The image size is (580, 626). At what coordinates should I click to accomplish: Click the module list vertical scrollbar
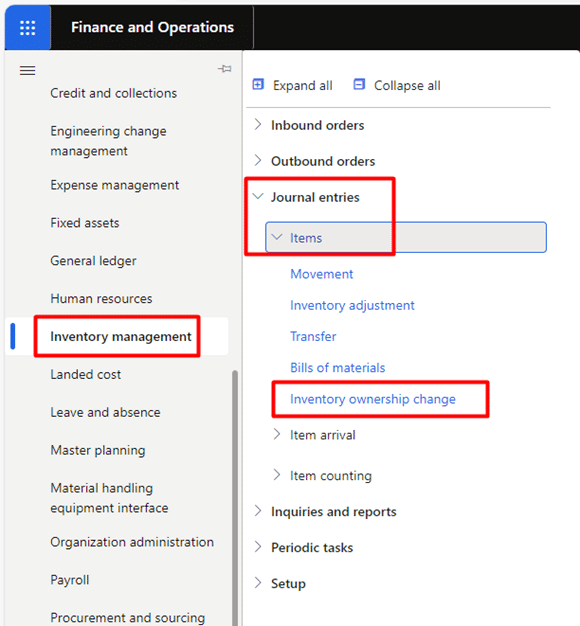[235, 497]
